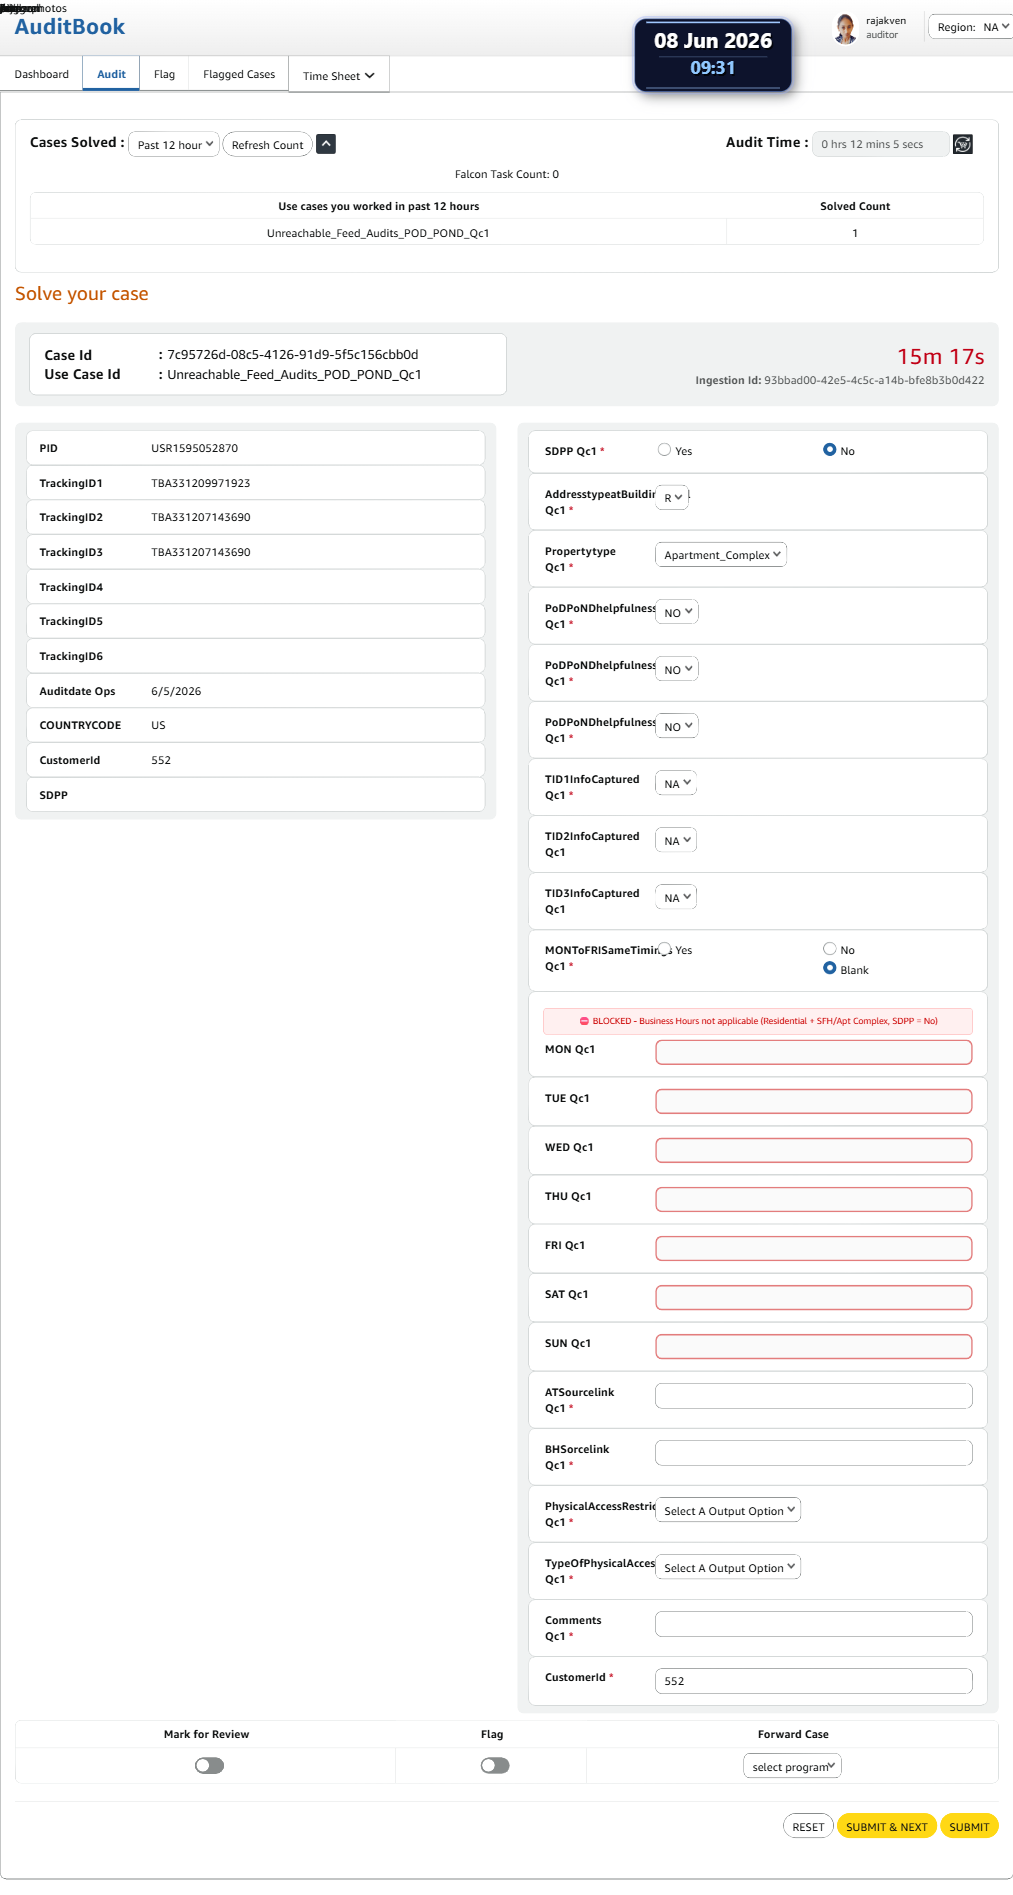1013x1895 pixels.
Task: Expand the AddresstypeatBuilding Qc1 dropdown
Action: 672,497
